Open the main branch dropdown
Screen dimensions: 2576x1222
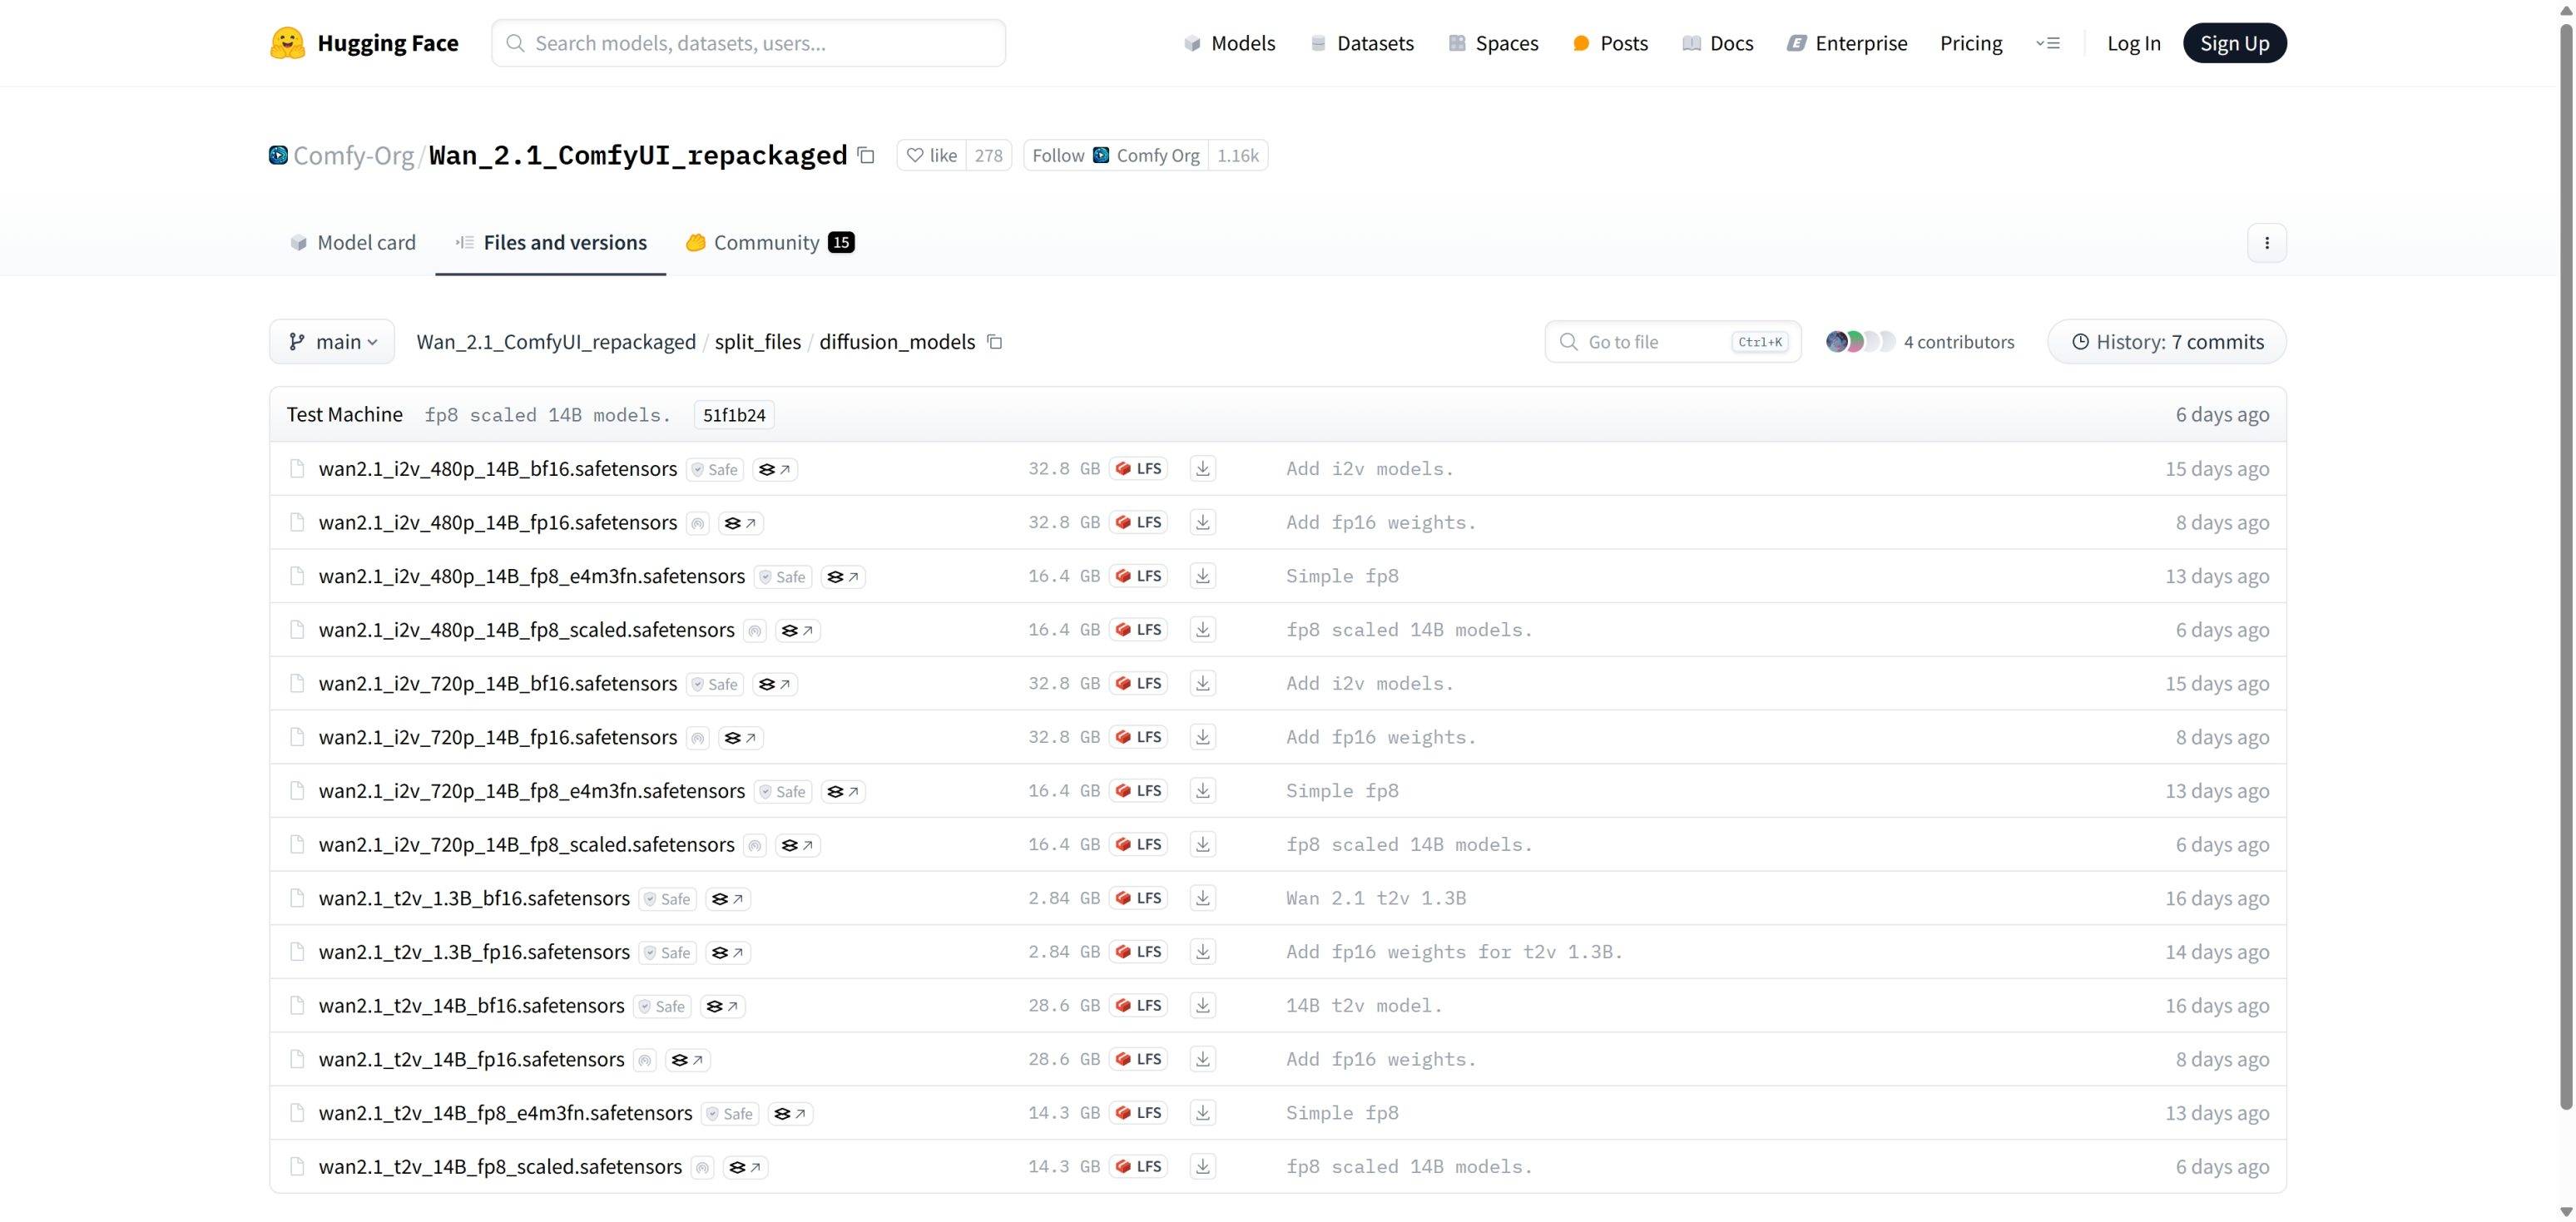pos(332,342)
